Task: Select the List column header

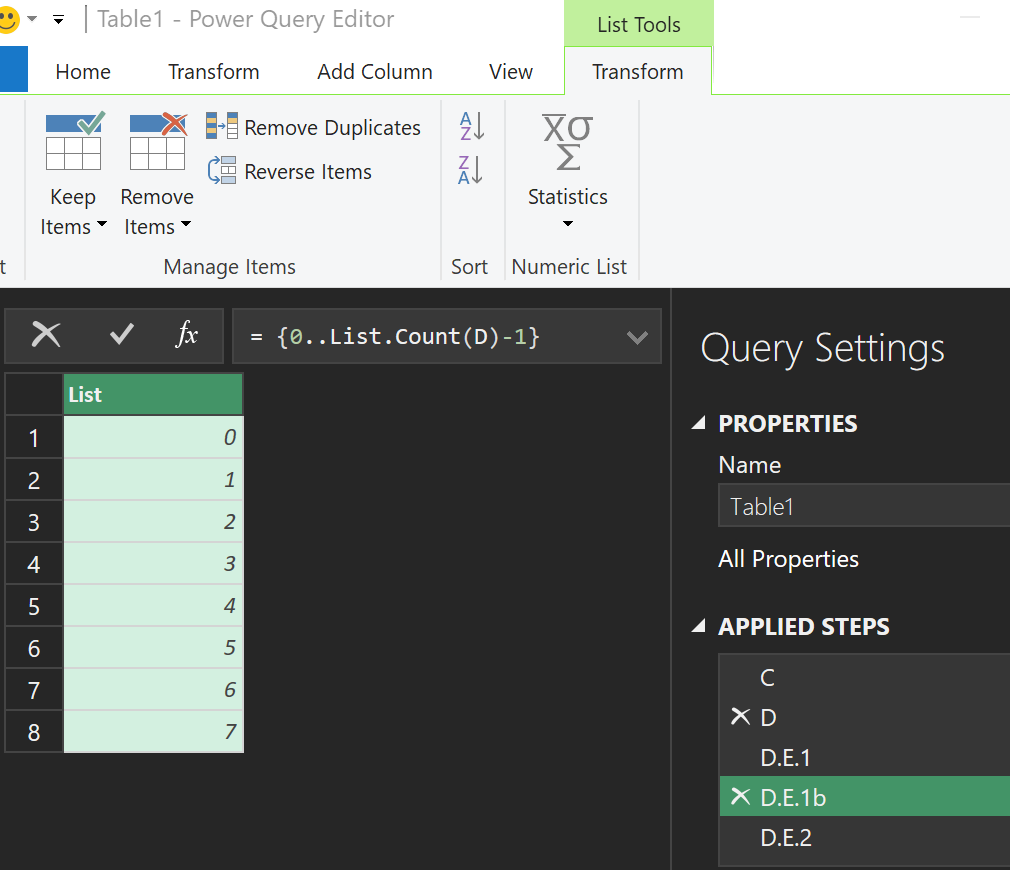Action: pos(153,394)
